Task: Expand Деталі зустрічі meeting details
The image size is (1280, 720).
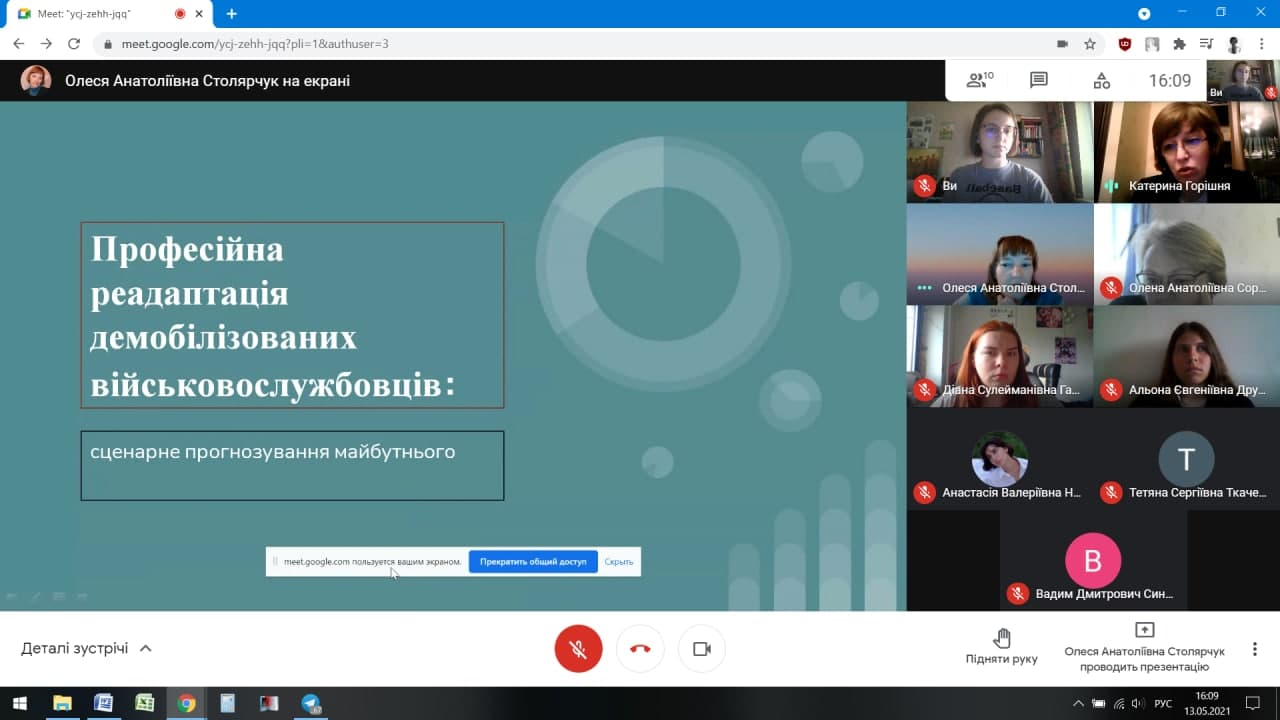Action: (x=87, y=648)
